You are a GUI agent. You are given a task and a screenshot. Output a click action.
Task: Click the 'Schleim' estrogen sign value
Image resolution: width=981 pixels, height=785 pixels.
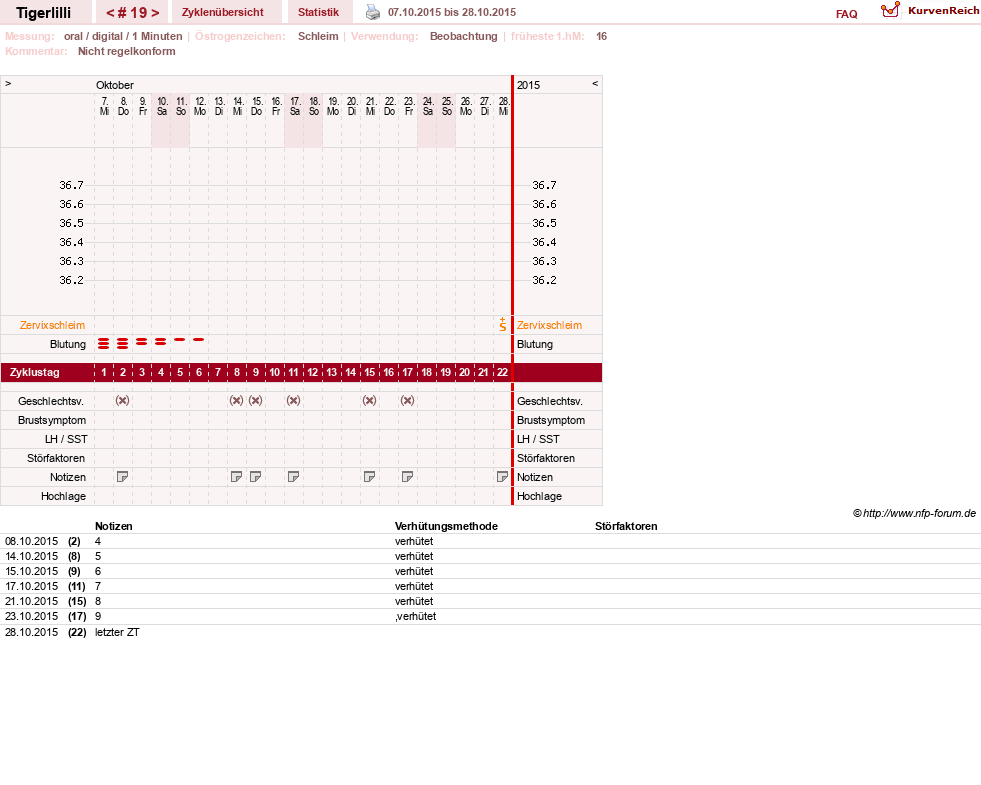click(x=318, y=36)
